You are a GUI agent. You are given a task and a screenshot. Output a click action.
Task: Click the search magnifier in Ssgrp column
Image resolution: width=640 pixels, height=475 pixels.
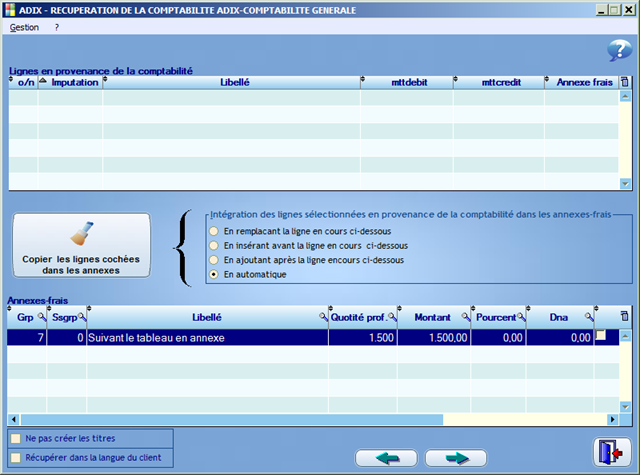82,317
